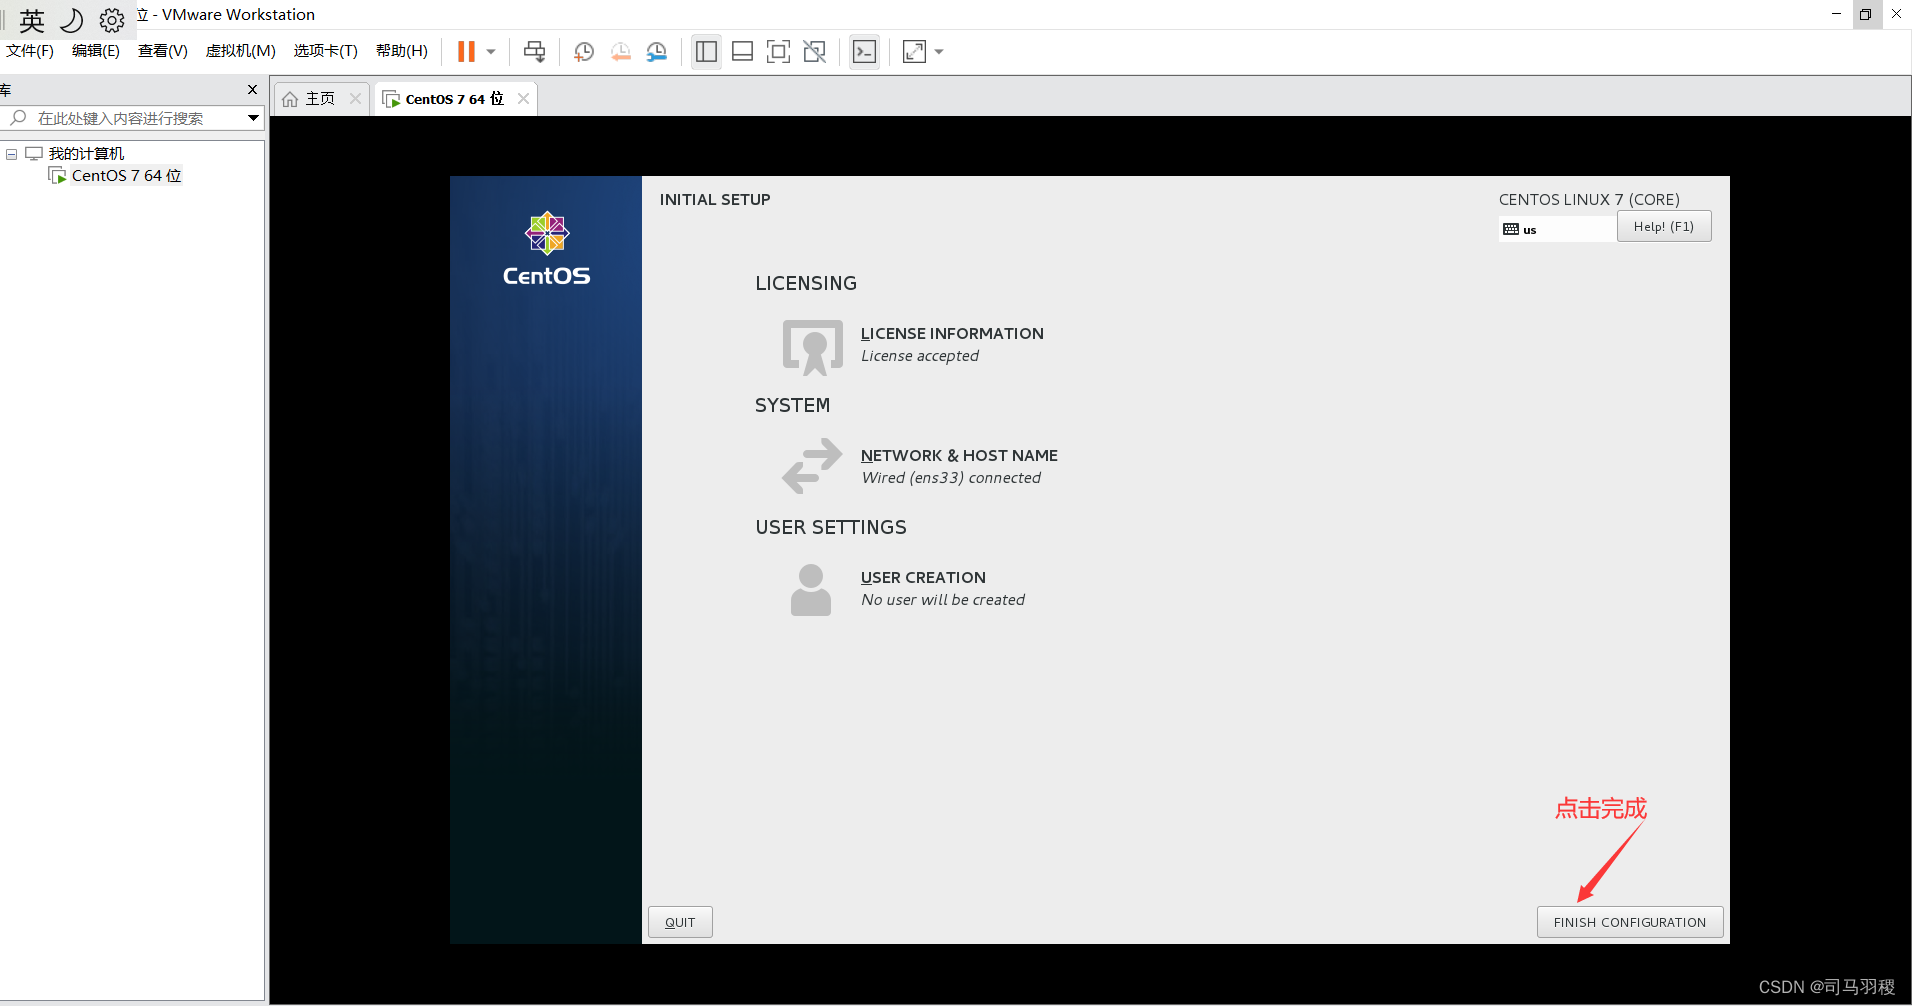
Task: Toggle the thumbnail bar view icon
Action: (742, 51)
